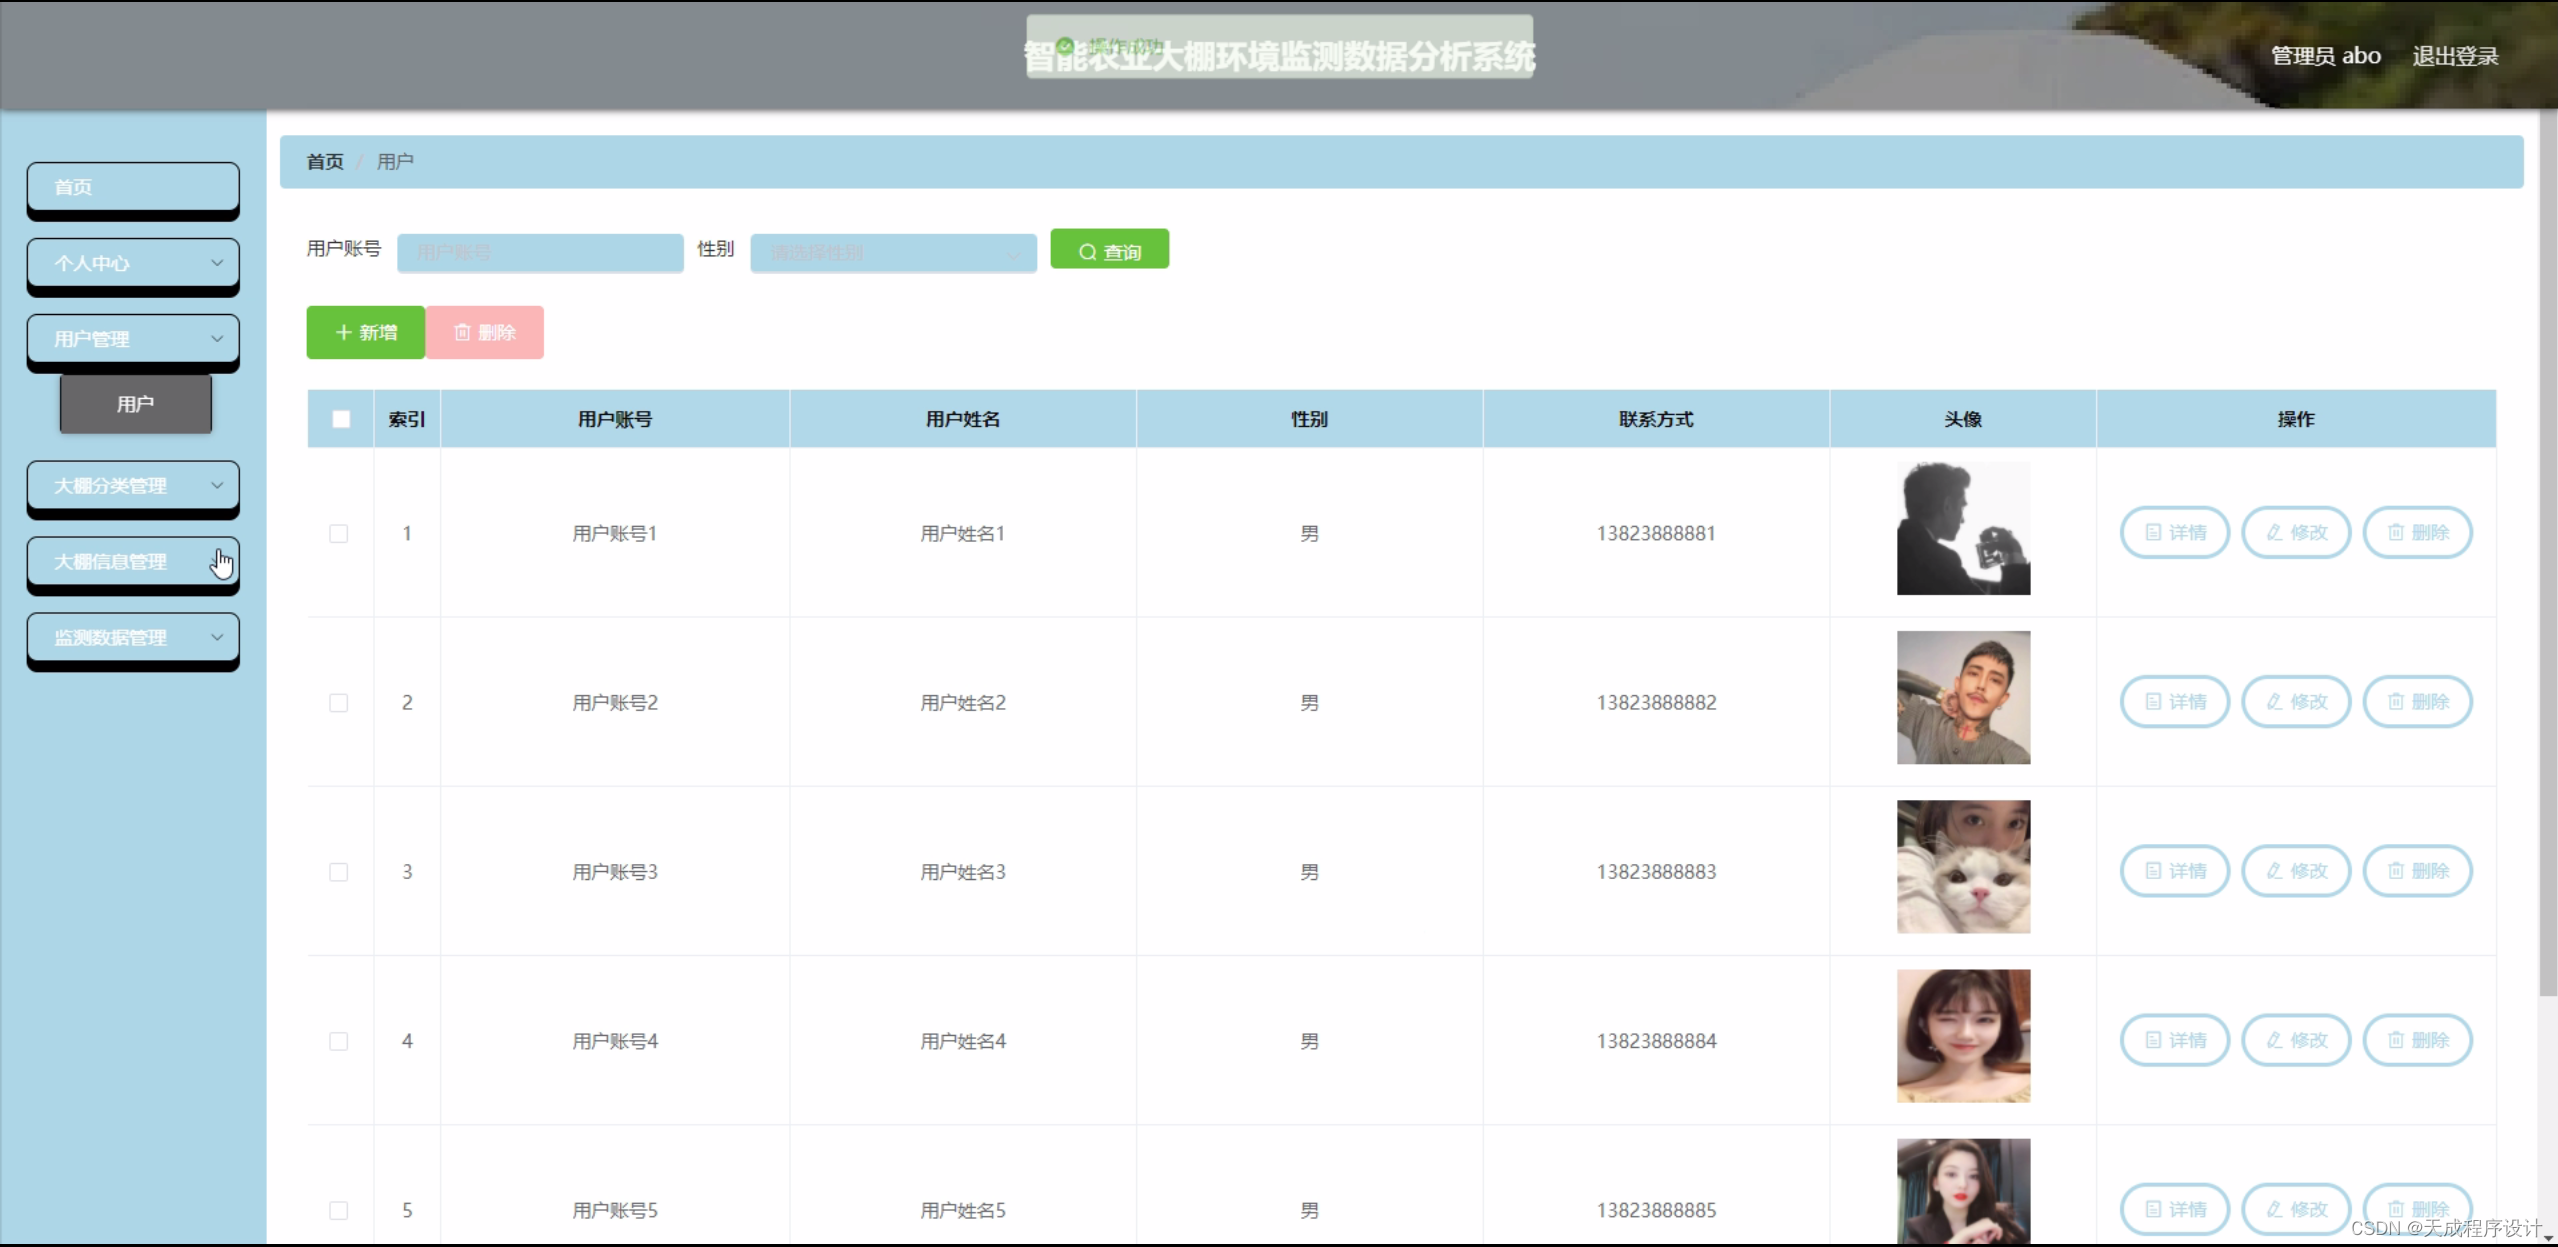The height and width of the screenshot is (1247, 2558).
Task: Toggle the select-all header checkbox
Action: coord(341,419)
